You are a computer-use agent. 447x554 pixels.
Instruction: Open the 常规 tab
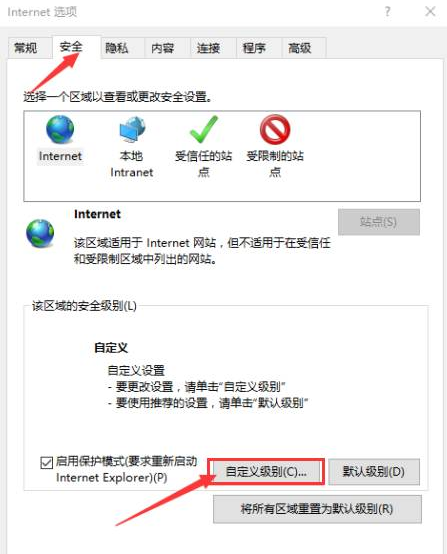(25, 48)
